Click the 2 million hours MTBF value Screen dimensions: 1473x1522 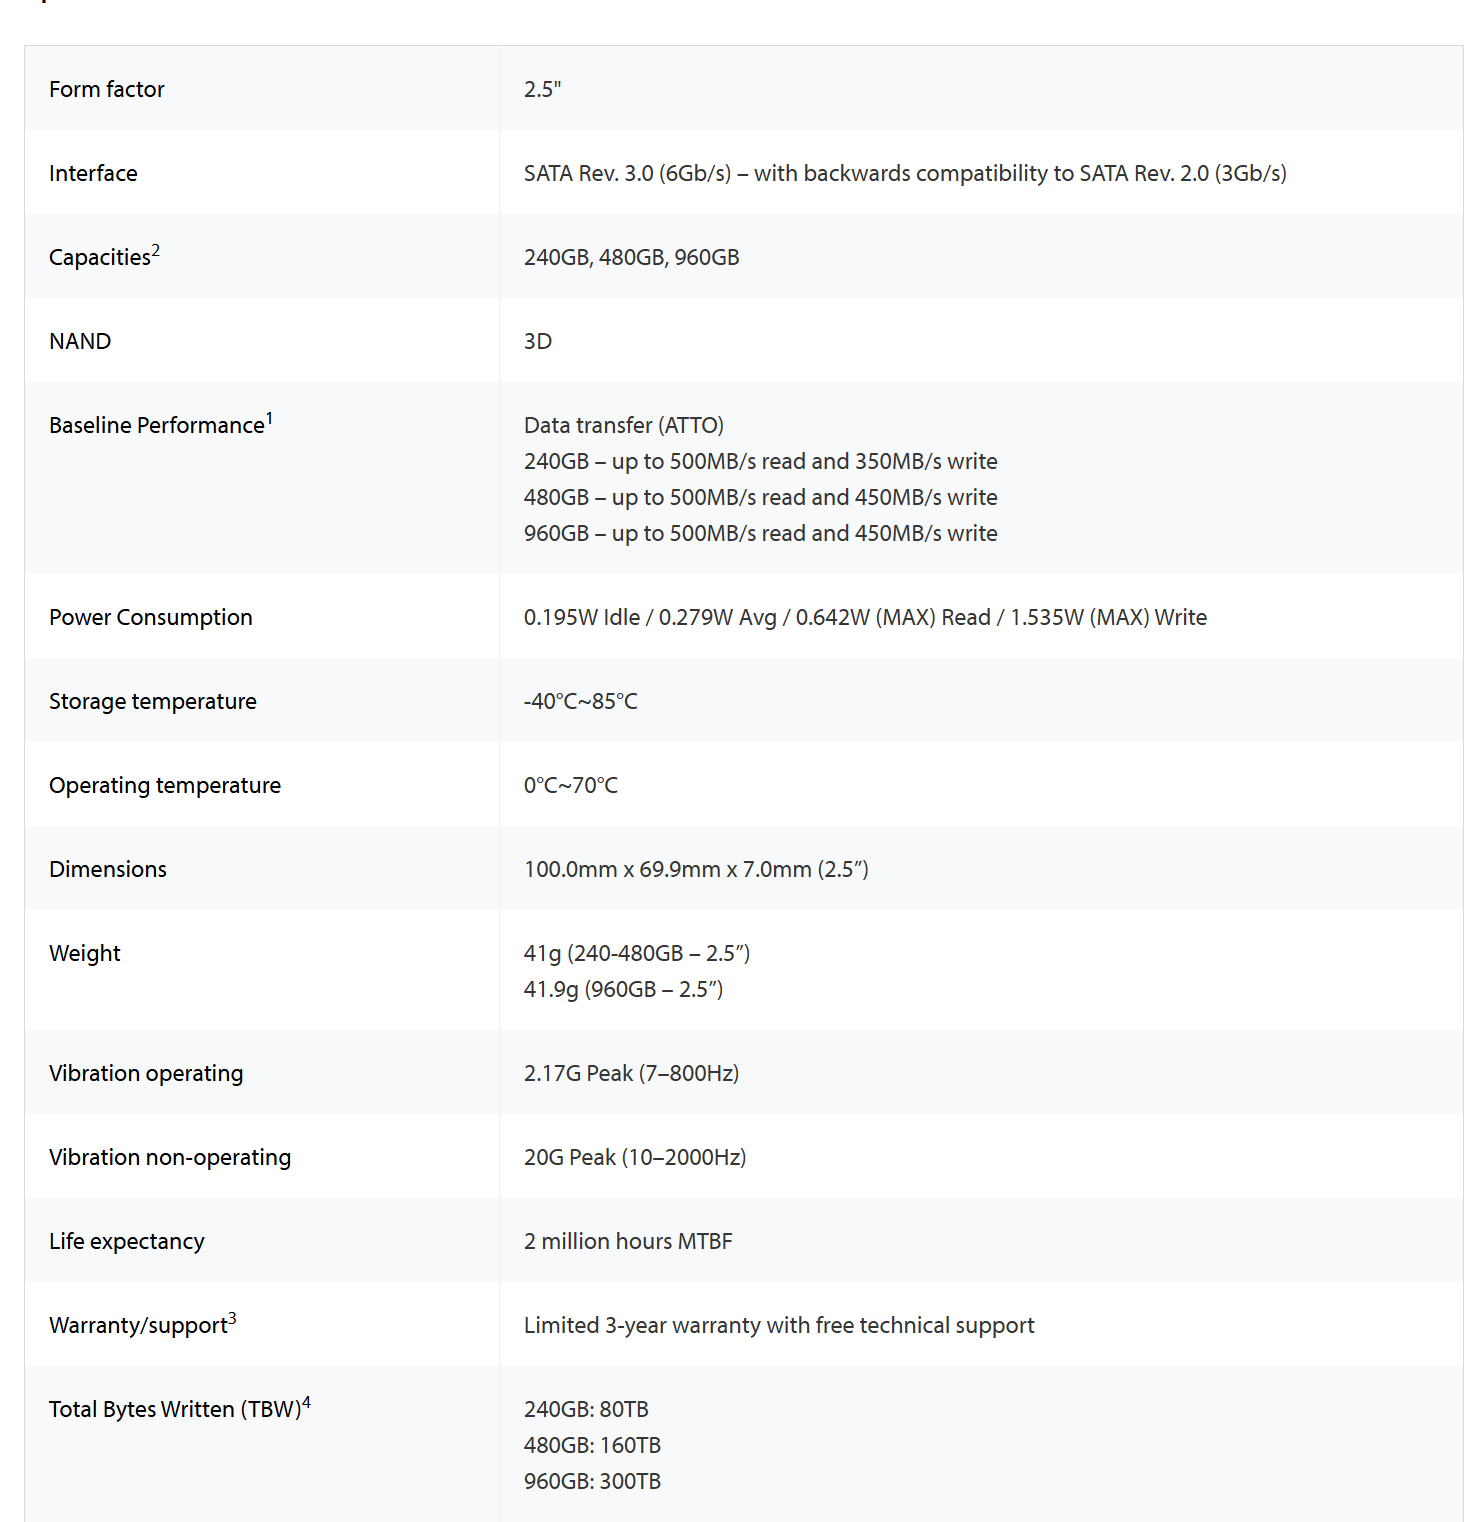pos(627,1241)
